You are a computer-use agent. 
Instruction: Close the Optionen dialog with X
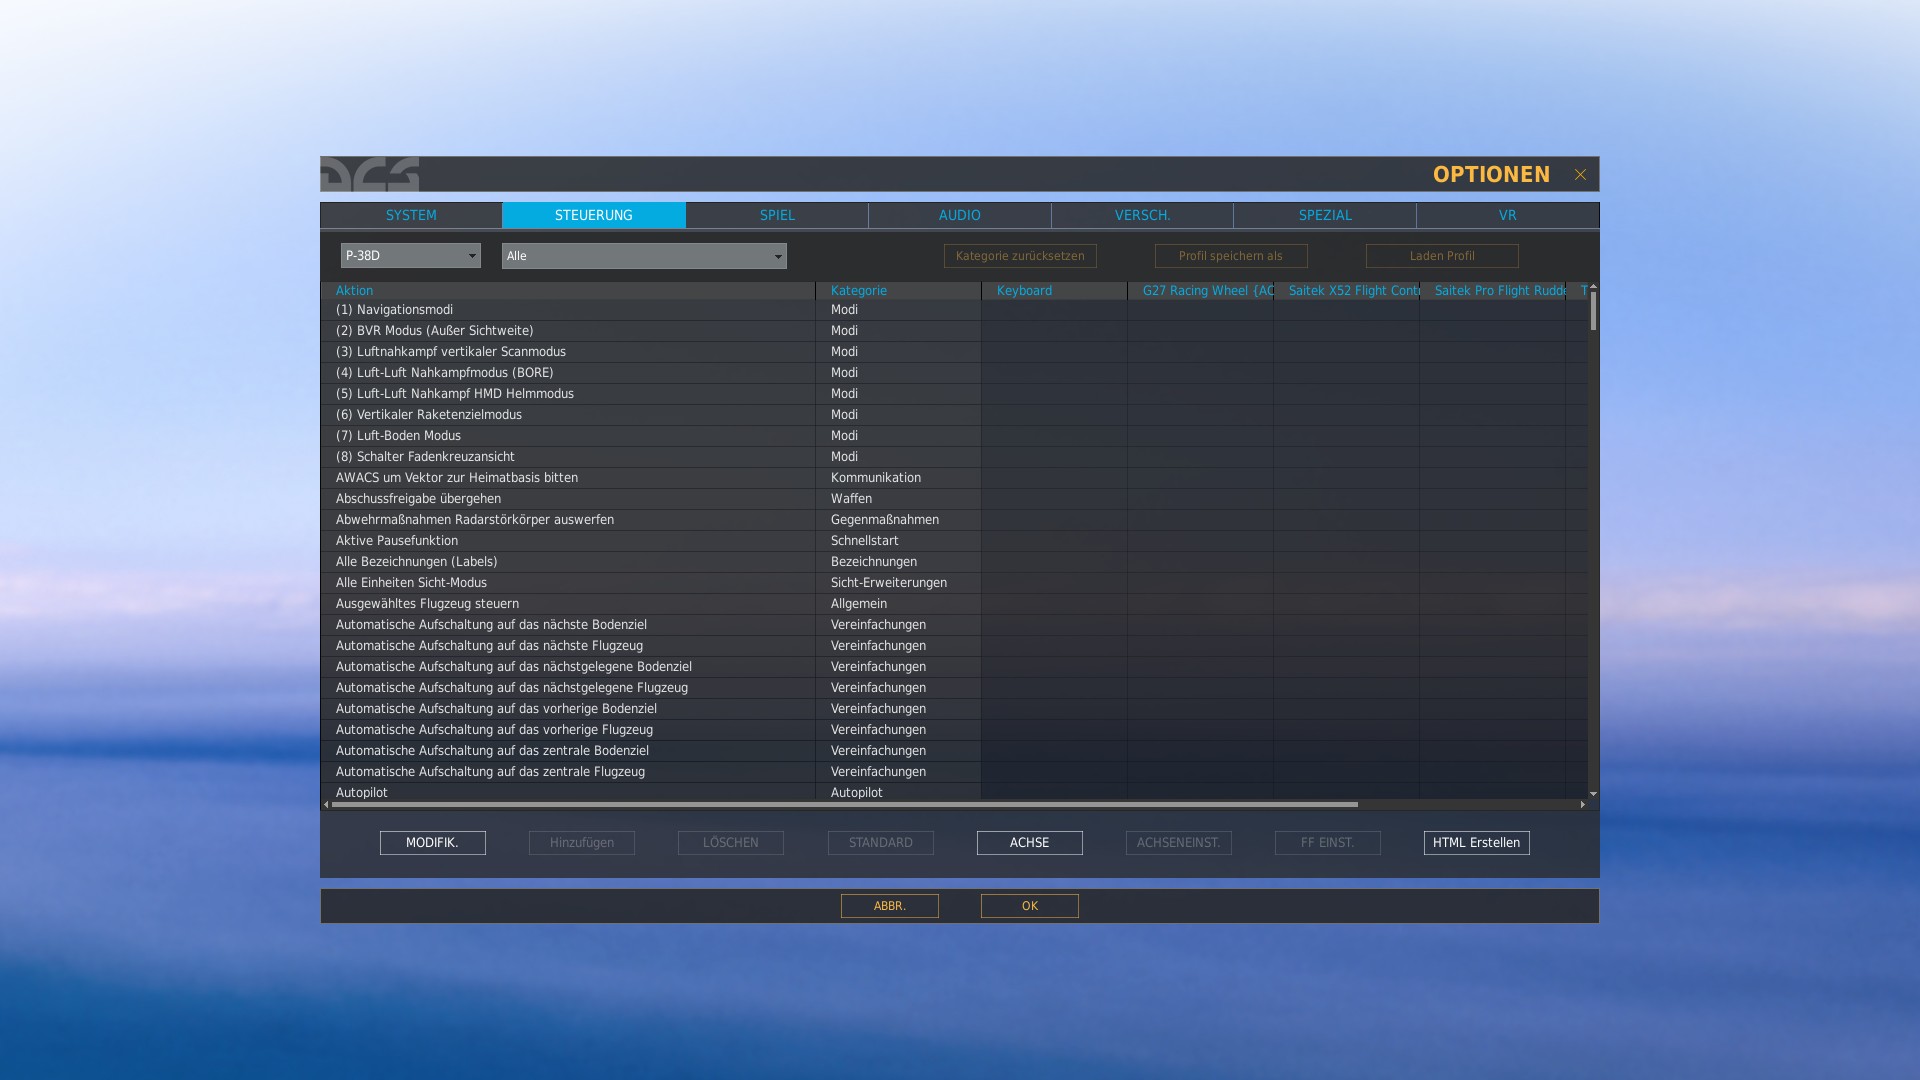tap(1580, 174)
